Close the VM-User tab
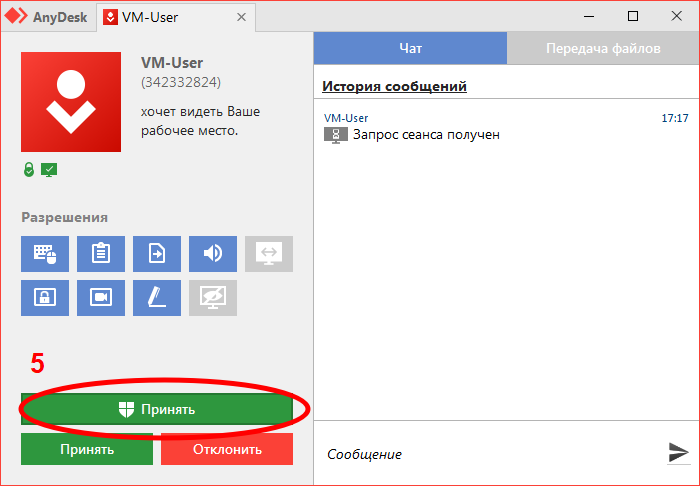The height and width of the screenshot is (486, 700). (x=242, y=17)
